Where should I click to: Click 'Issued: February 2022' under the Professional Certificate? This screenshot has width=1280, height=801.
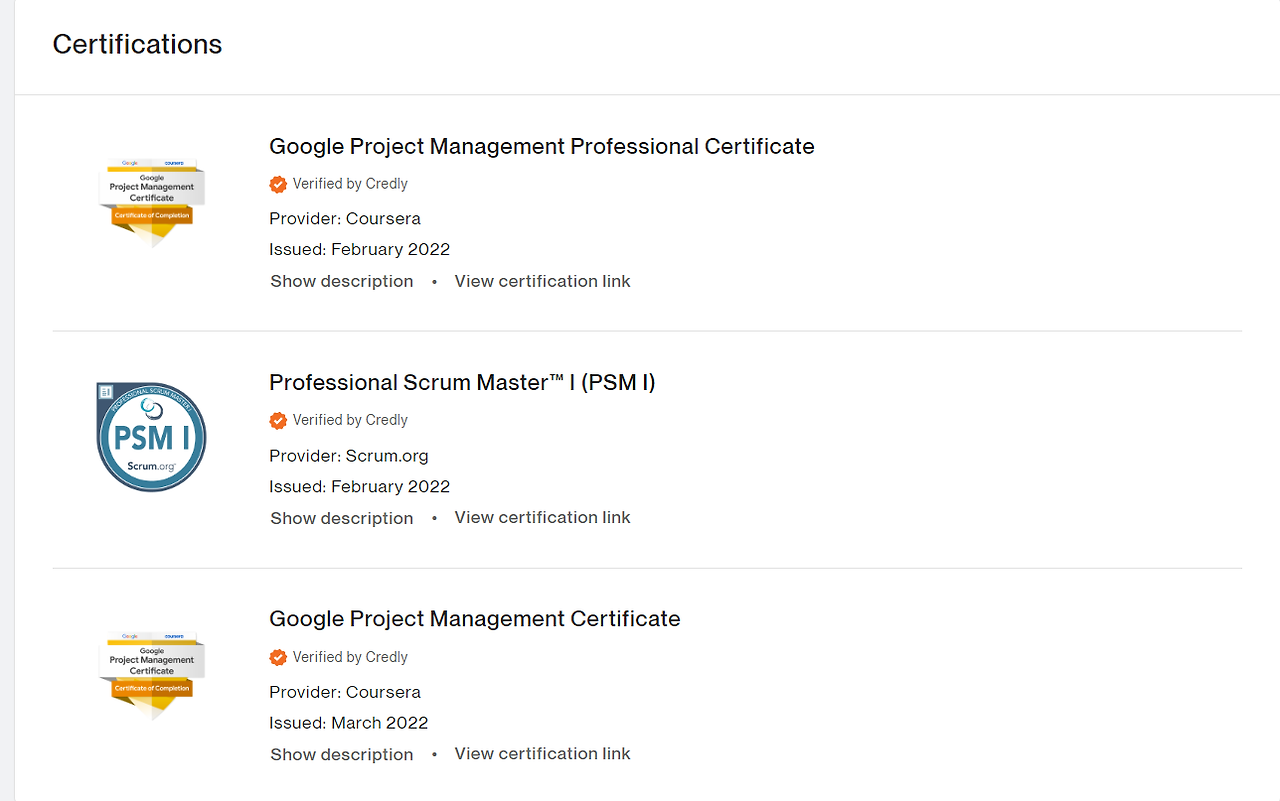pyautogui.click(x=360, y=249)
